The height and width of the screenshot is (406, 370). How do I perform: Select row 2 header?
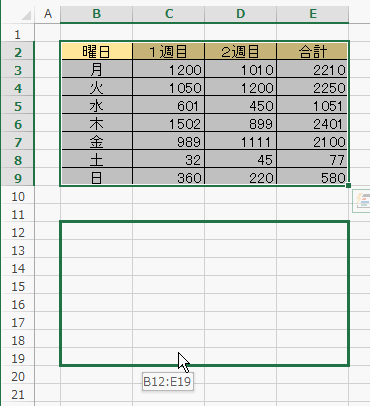click(x=18, y=52)
